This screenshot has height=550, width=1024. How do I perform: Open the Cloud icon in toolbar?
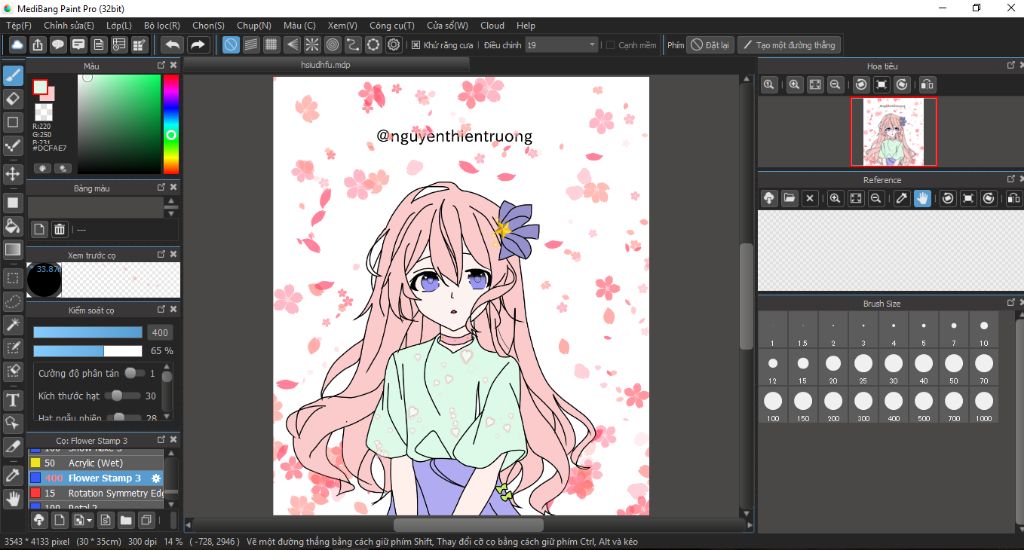(x=17, y=44)
